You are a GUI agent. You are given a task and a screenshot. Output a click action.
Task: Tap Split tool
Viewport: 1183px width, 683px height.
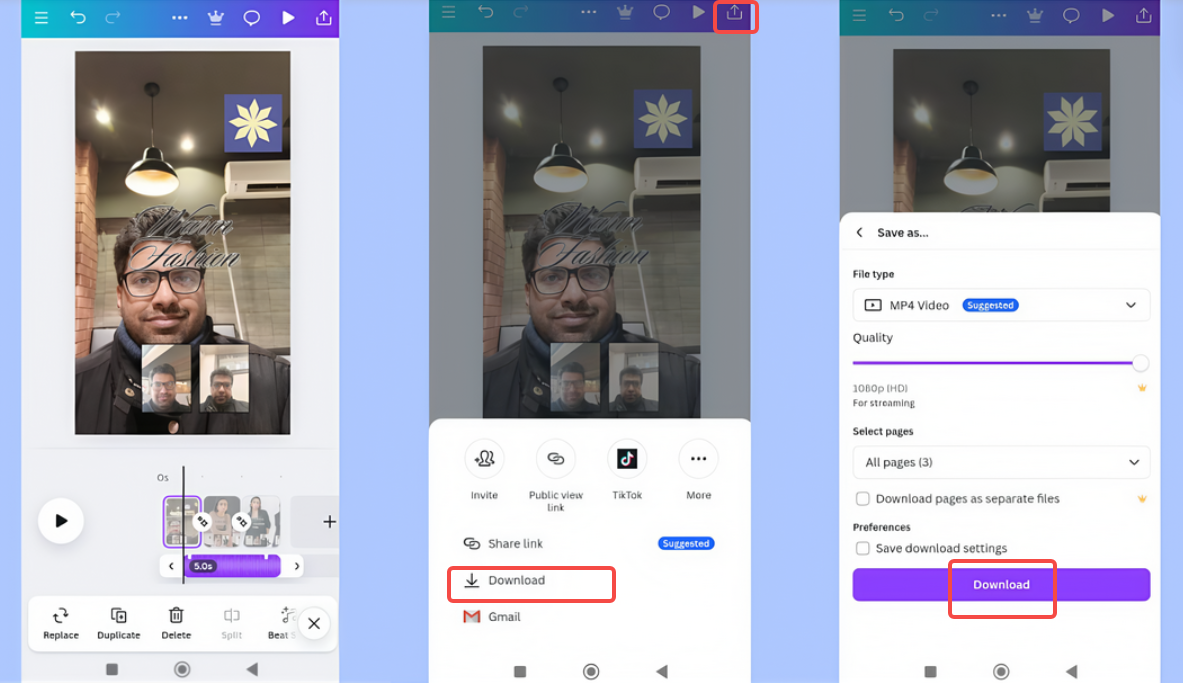232,623
